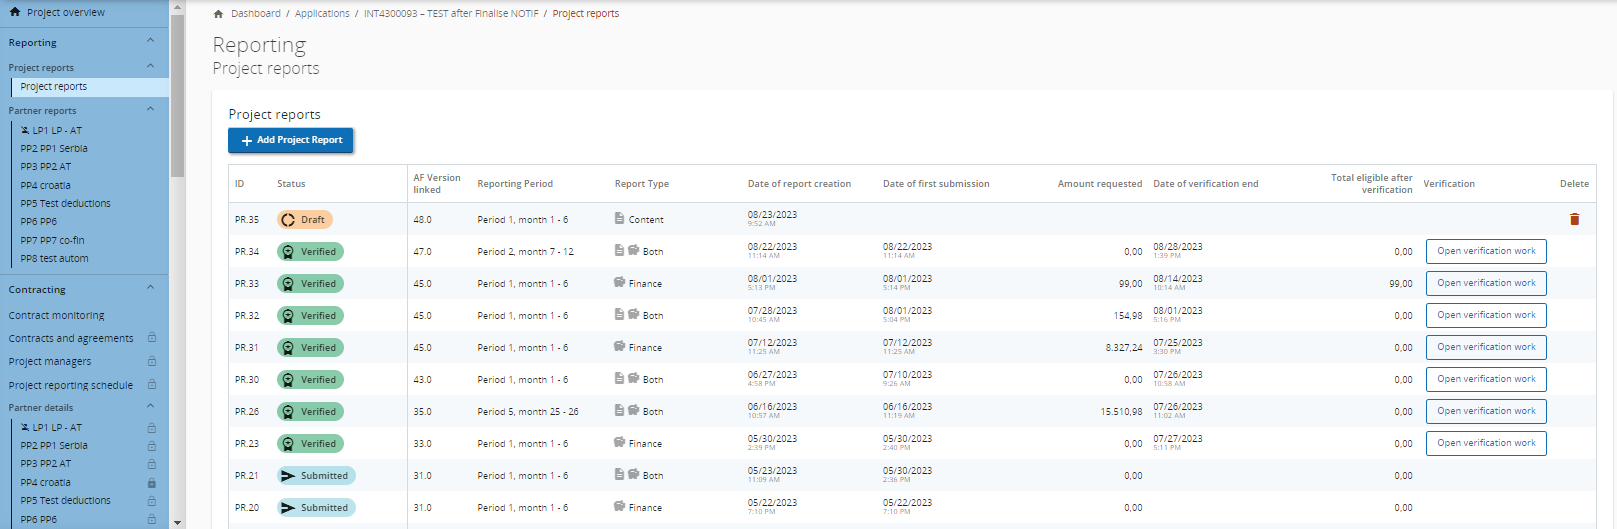Collapse the Partner reports section

150,110
